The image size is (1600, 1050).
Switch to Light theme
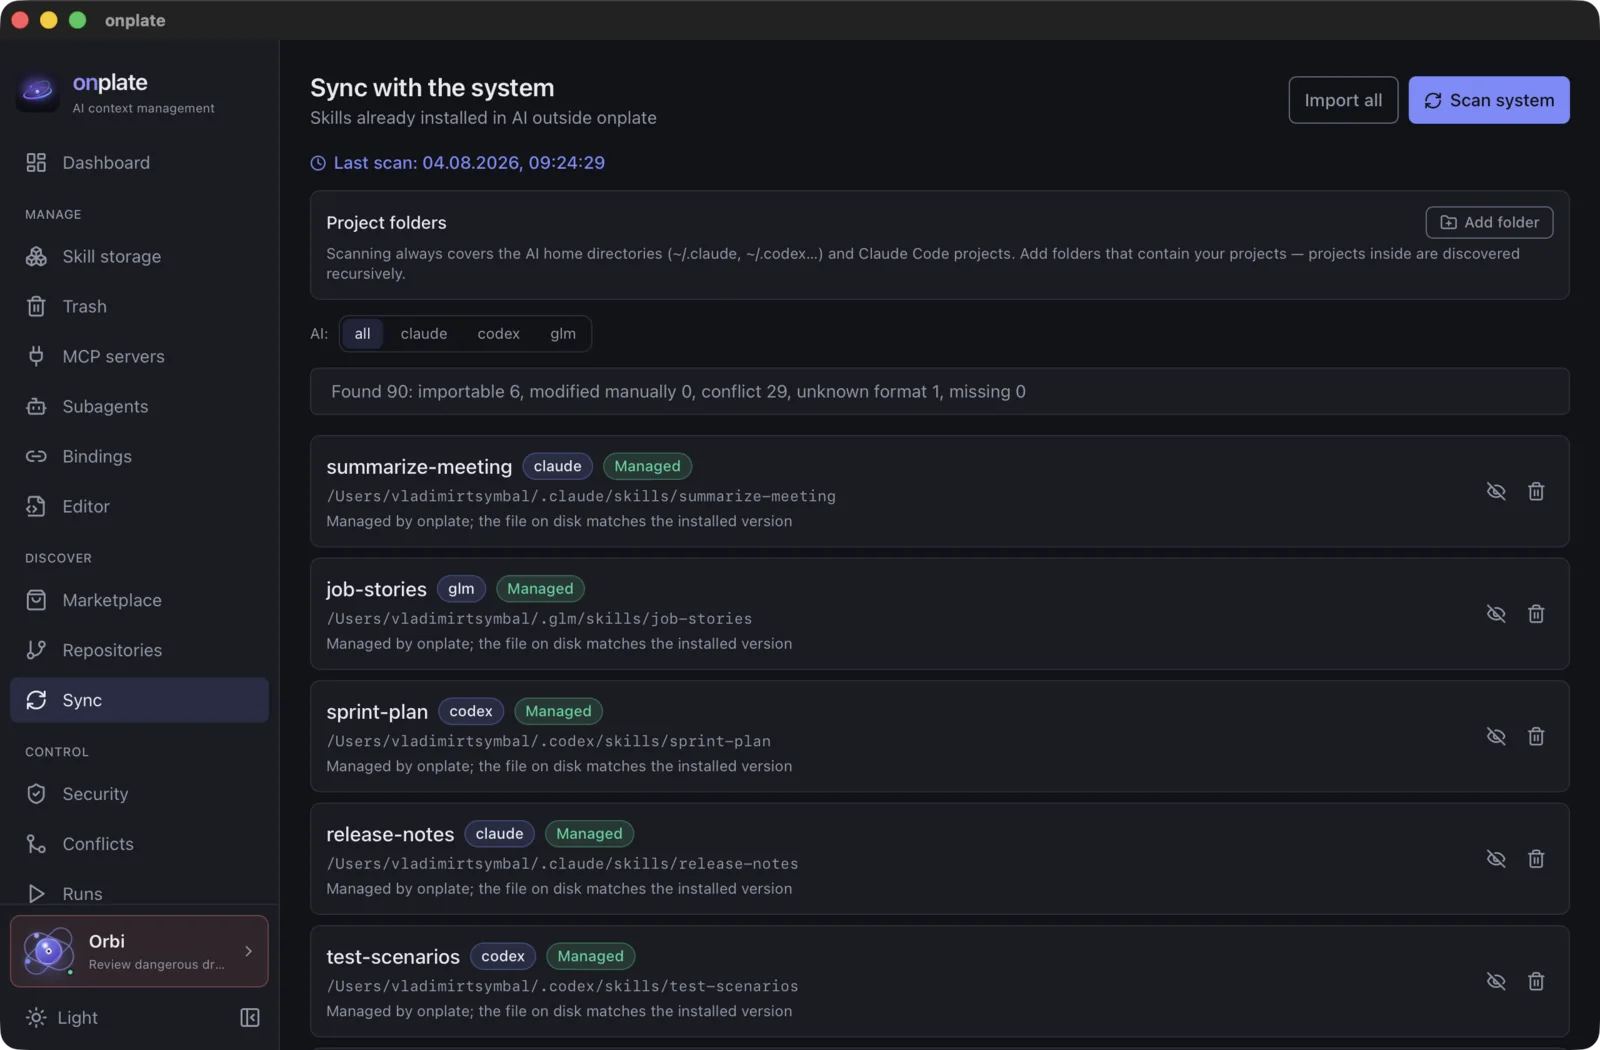point(62,1018)
